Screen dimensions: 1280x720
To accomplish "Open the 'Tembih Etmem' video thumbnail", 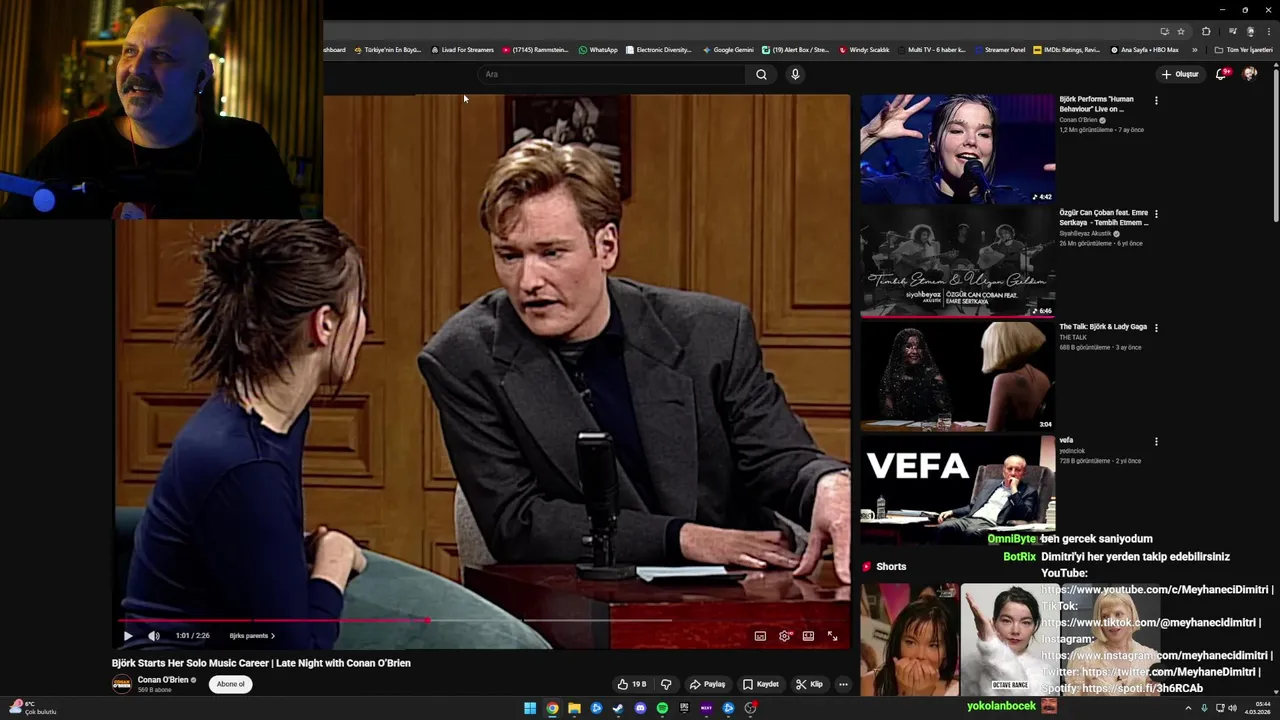I will pyautogui.click(x=957, y=262).
